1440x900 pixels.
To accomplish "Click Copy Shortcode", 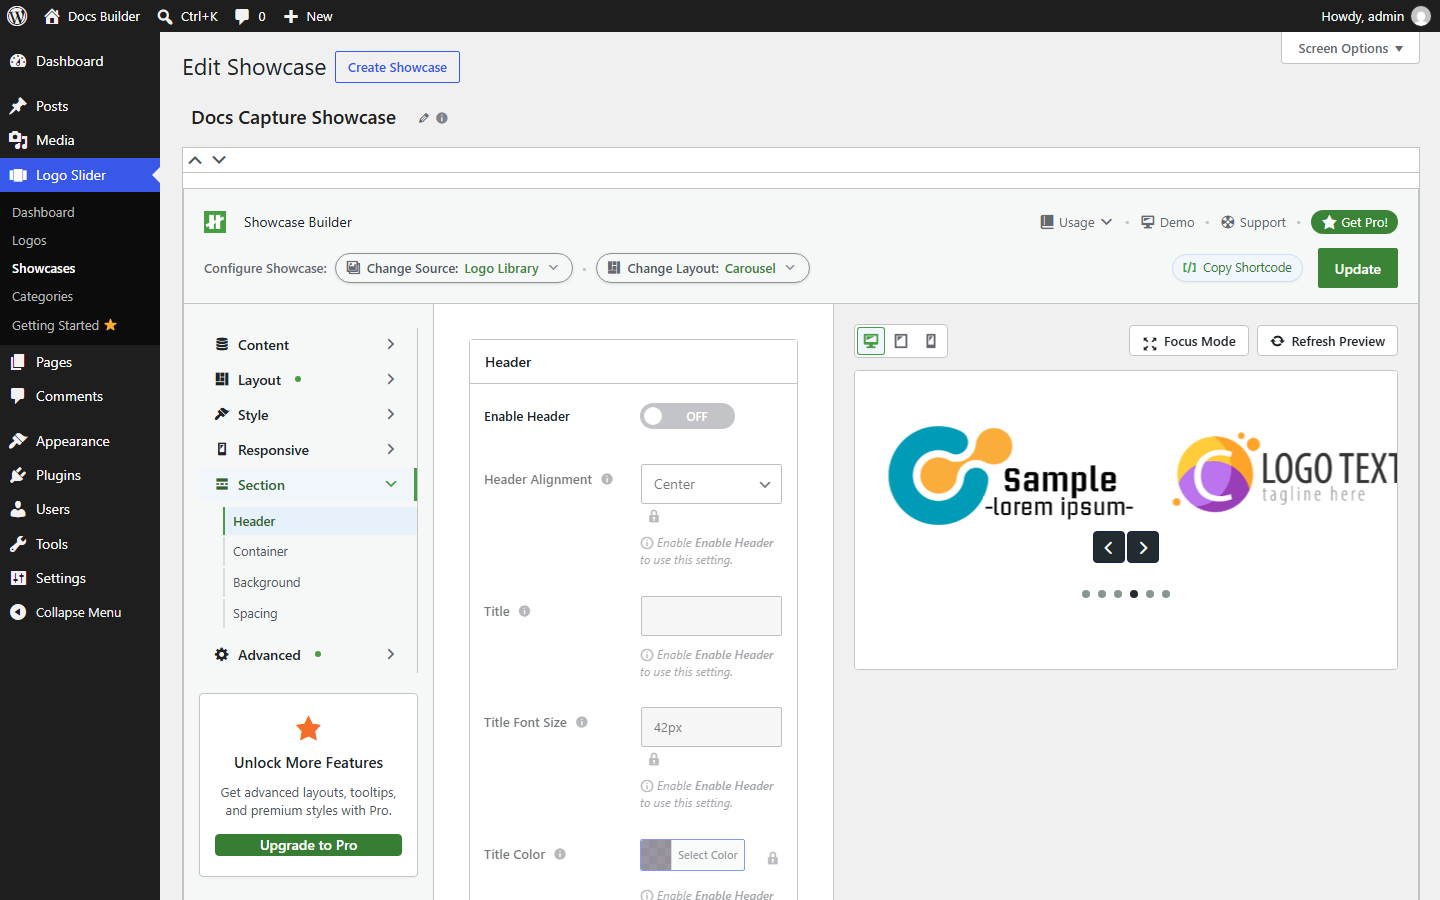I will 1237,268.
